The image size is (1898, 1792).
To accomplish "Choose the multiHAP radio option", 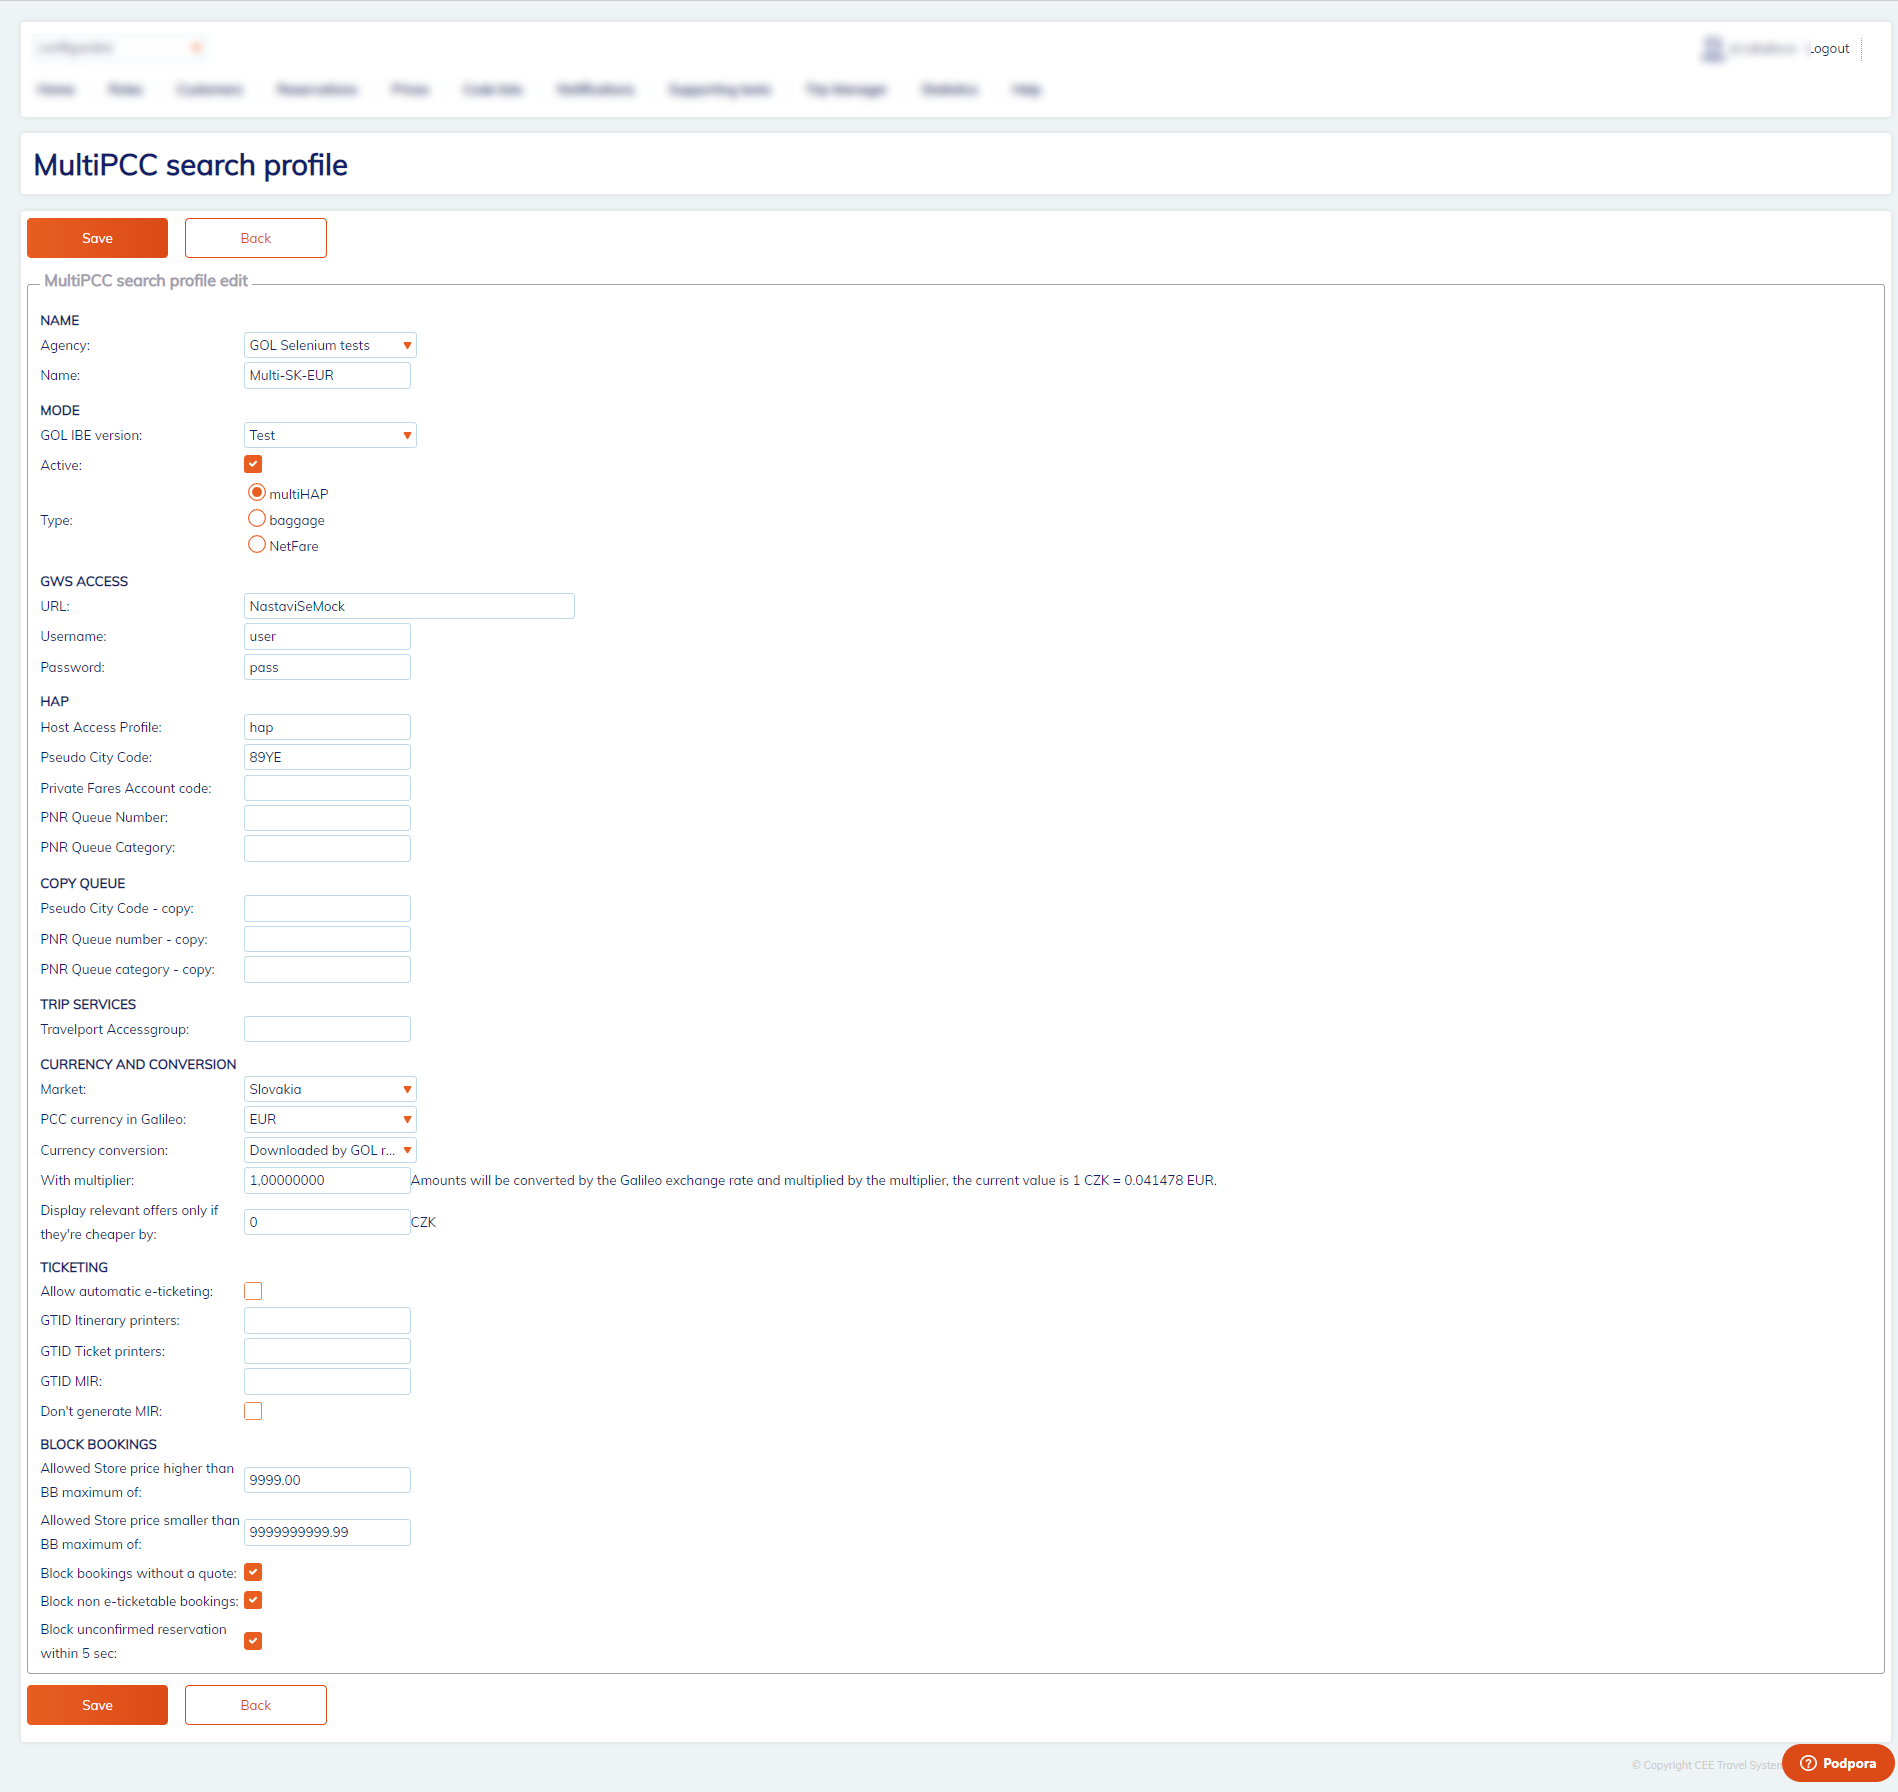I will pos(257,493).
